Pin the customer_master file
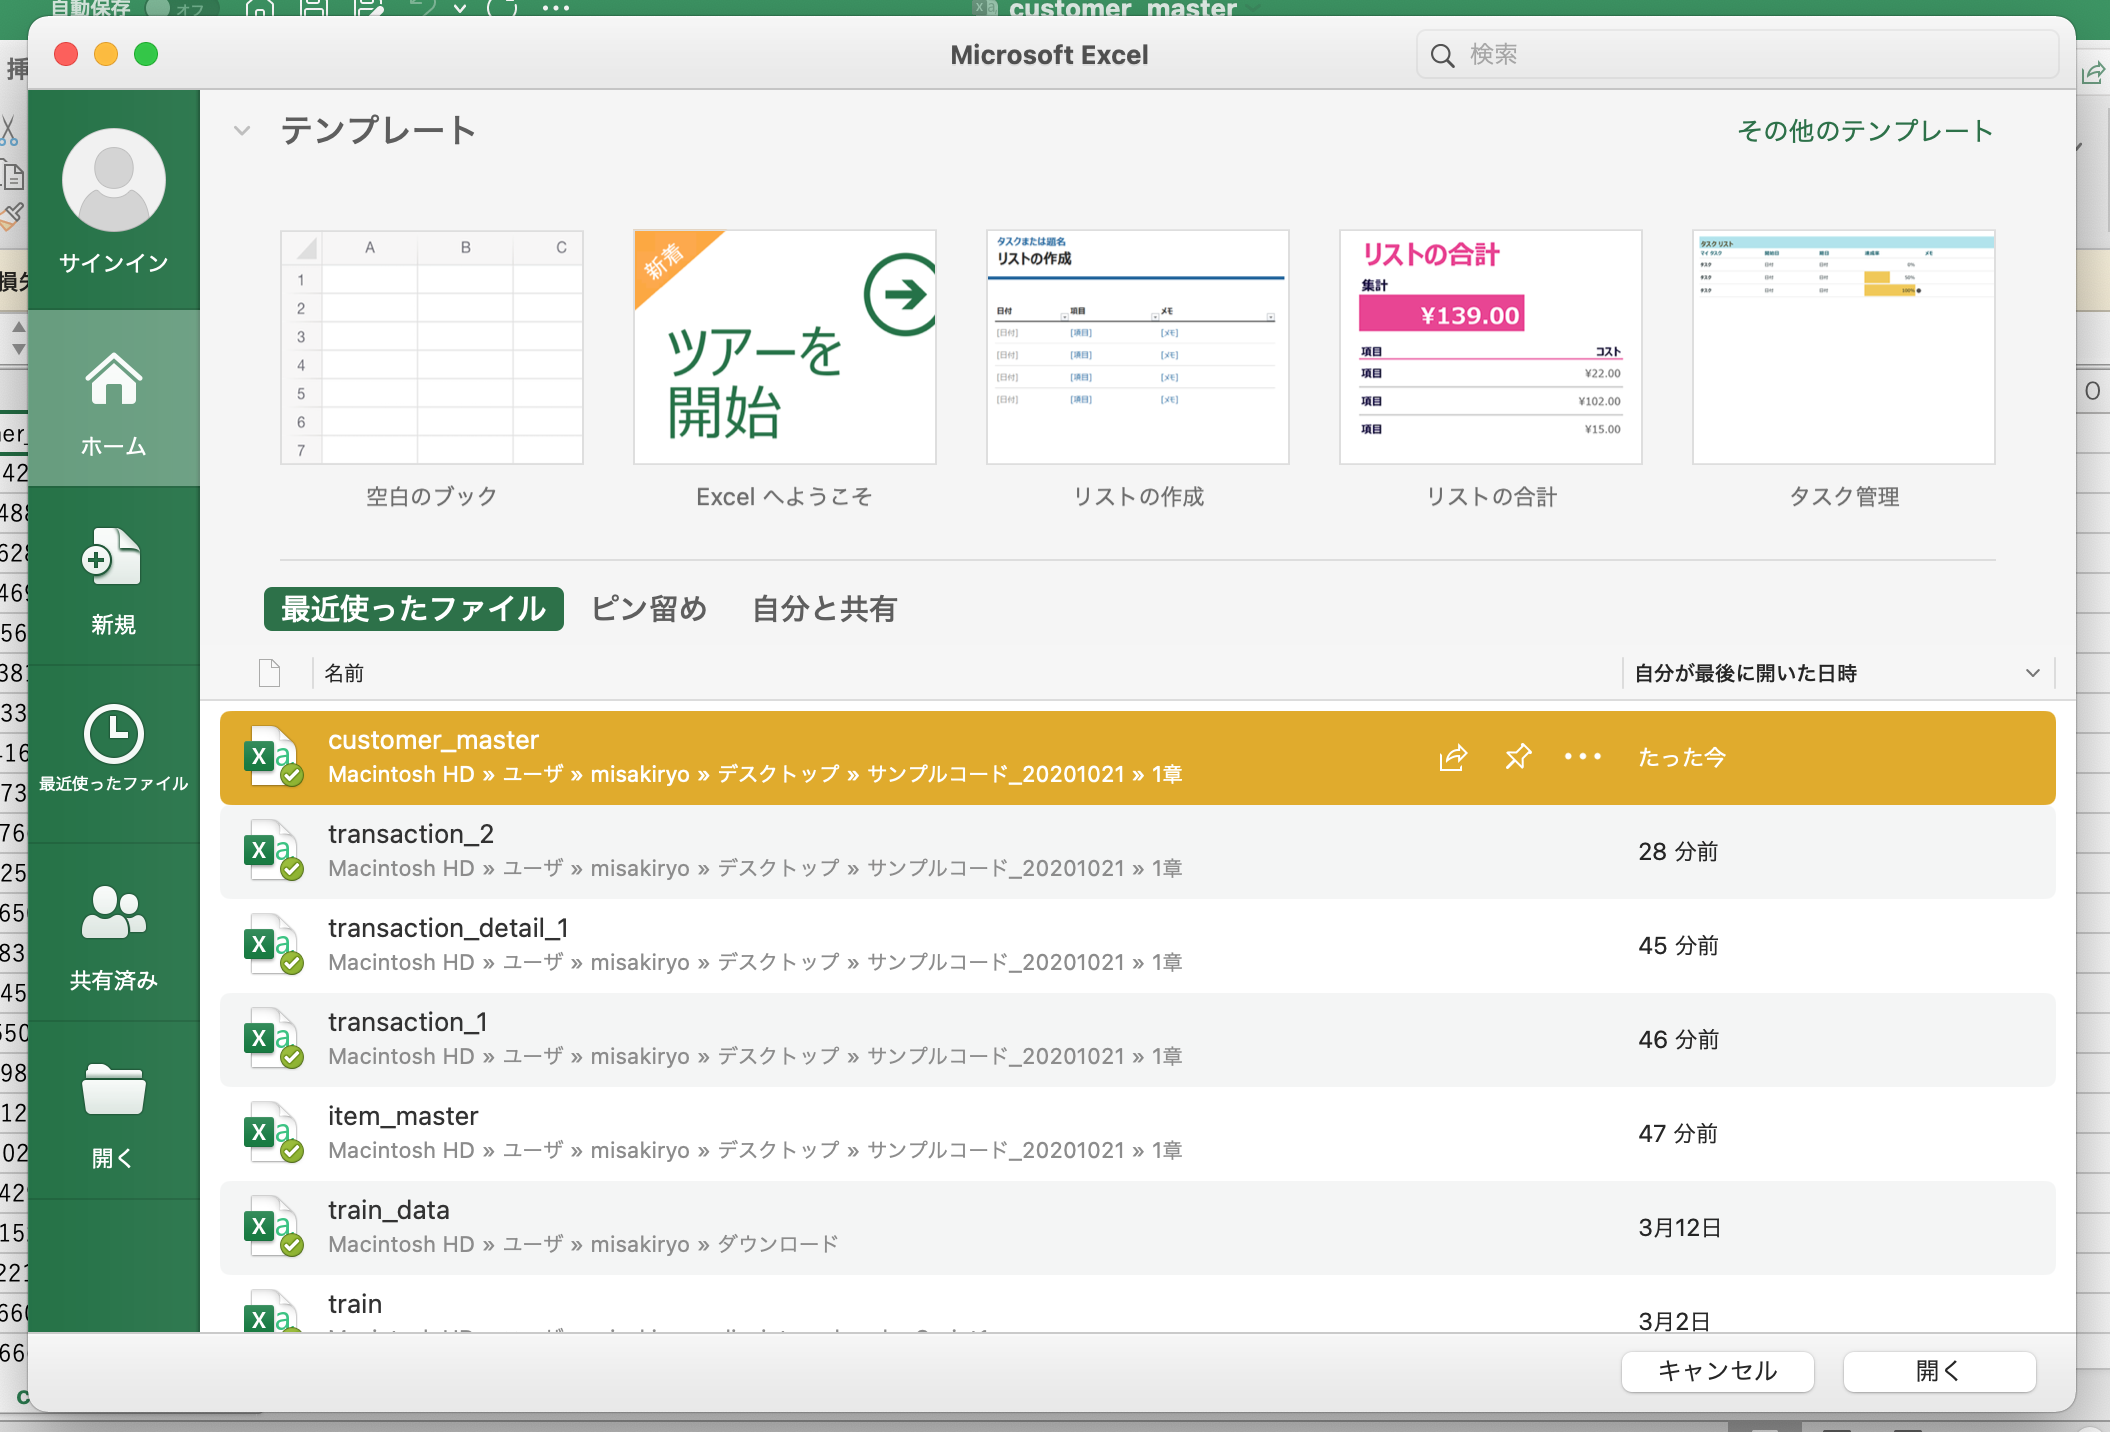Viewport: 2110px width, 1432px height. coord(1517,757)
